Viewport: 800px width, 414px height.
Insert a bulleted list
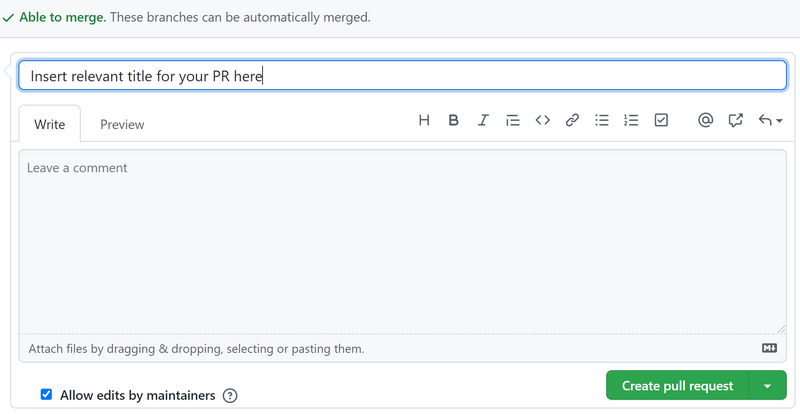(602, 120)
